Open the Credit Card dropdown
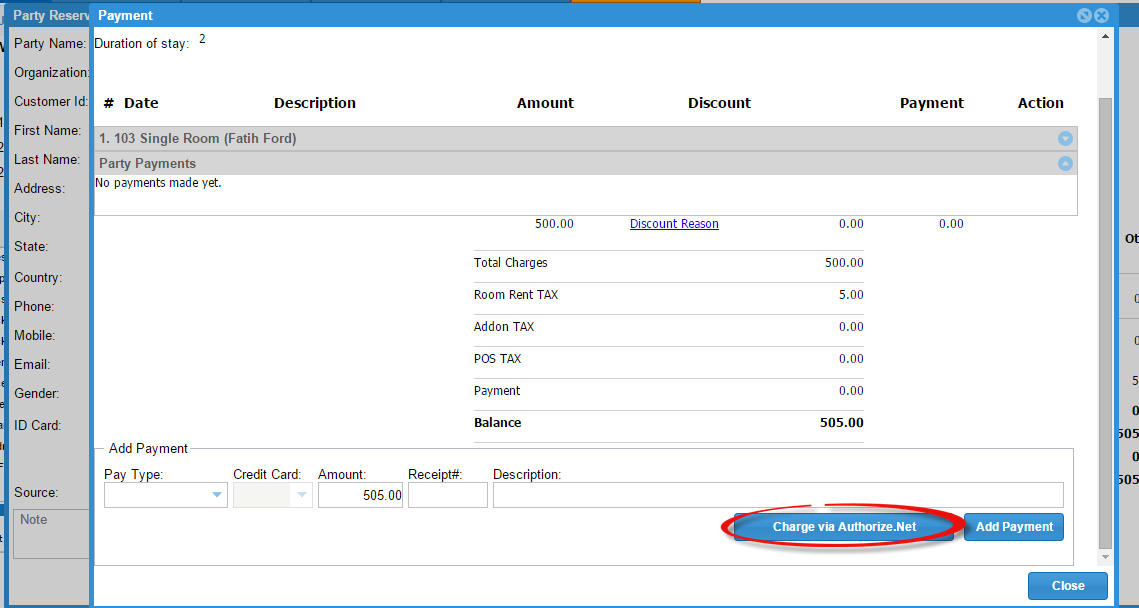 point(272,495)
